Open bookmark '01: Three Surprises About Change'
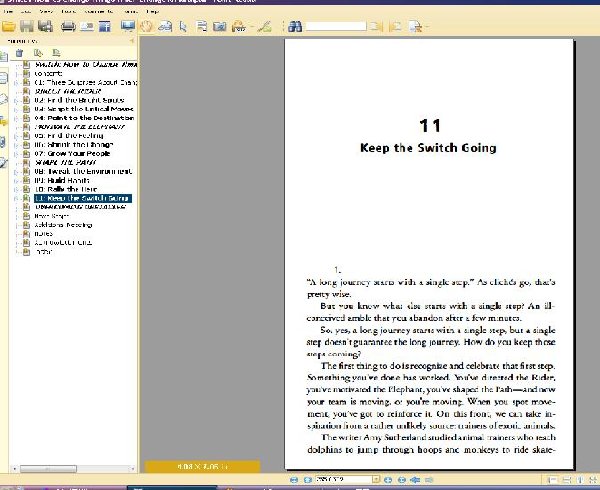The image size is (600, 490). pos(86,82)
